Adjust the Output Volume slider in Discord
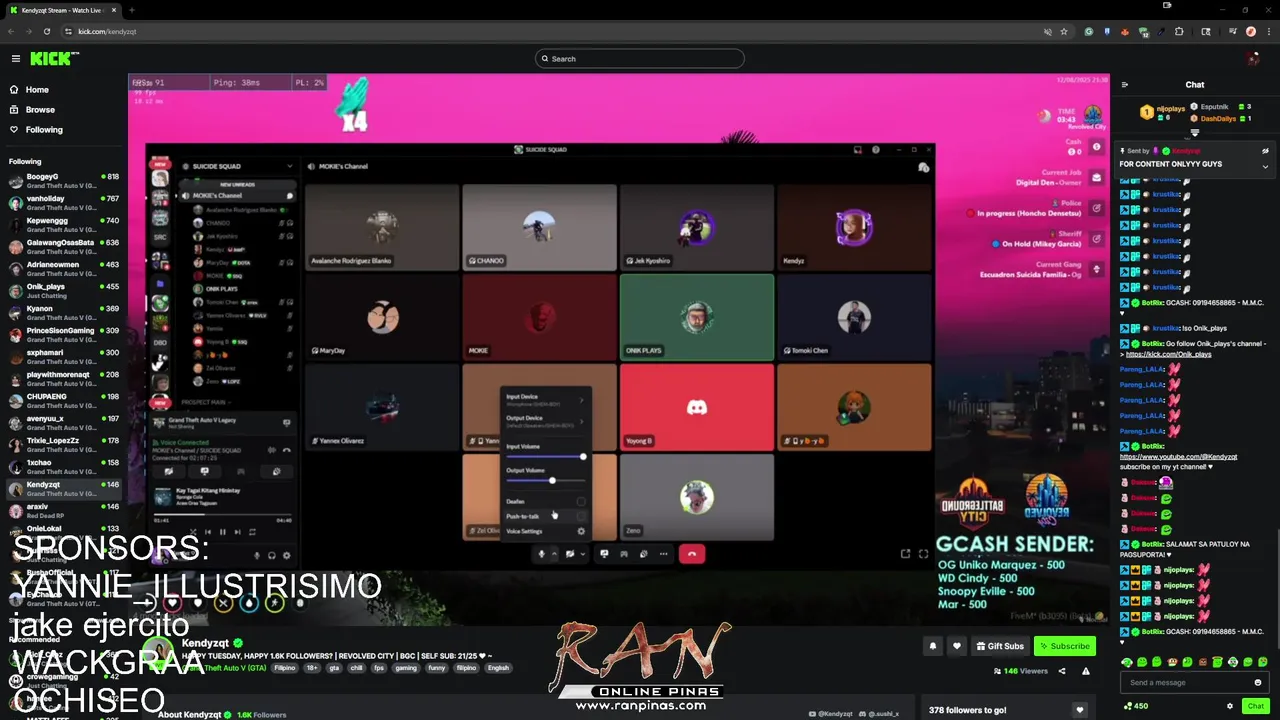This screenshot has height=720, width=1280. click(546, 481)
